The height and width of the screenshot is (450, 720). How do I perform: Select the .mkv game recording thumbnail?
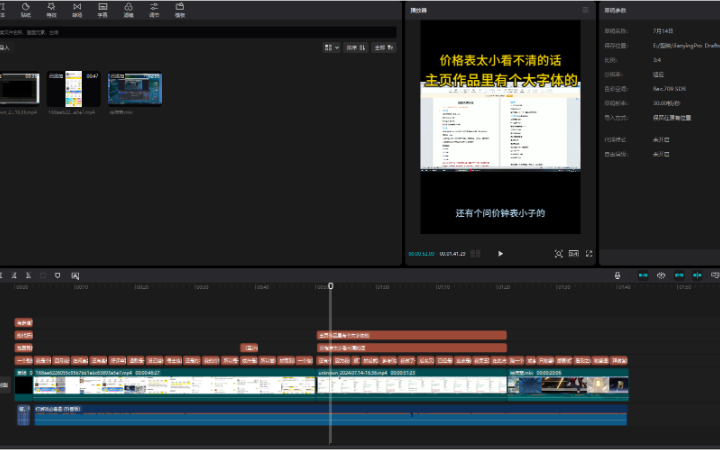135,89
